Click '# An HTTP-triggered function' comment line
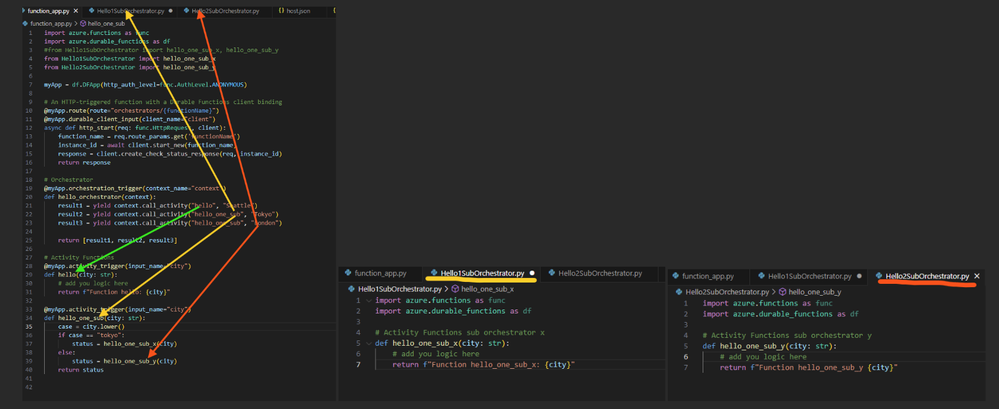 click(x=163, y=102)
